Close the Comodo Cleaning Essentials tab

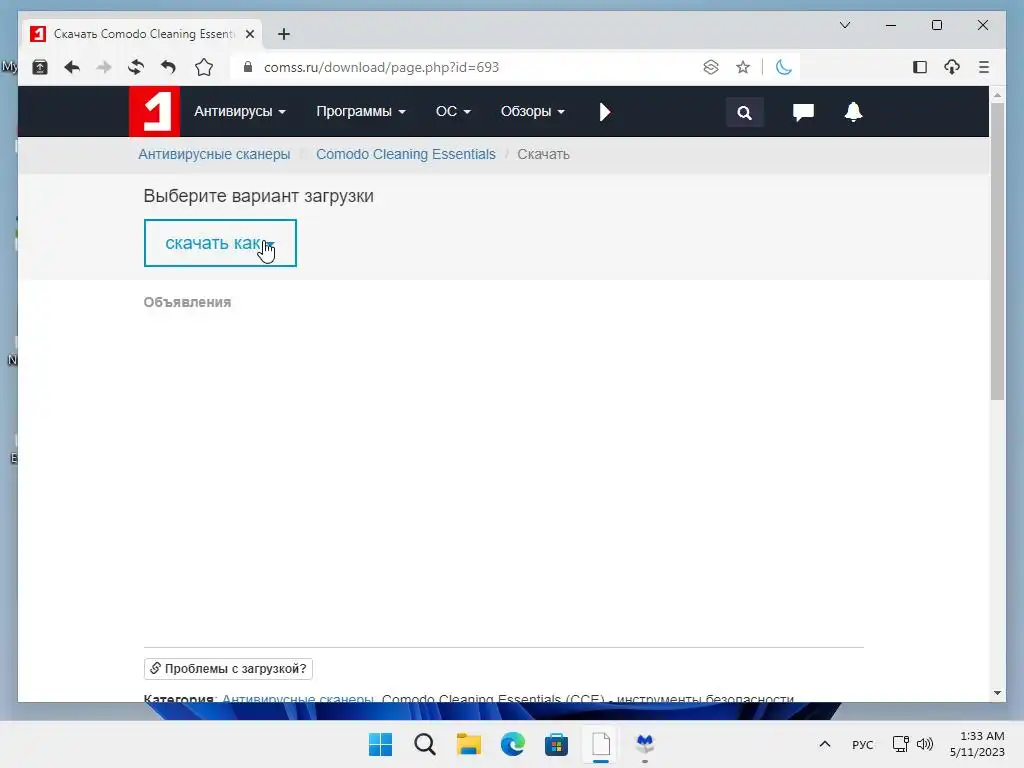(249, 34)
